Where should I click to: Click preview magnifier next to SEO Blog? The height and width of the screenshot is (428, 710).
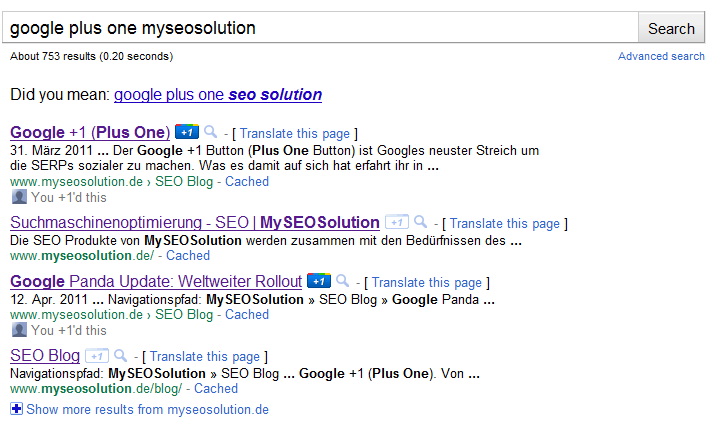click(121, 356)
